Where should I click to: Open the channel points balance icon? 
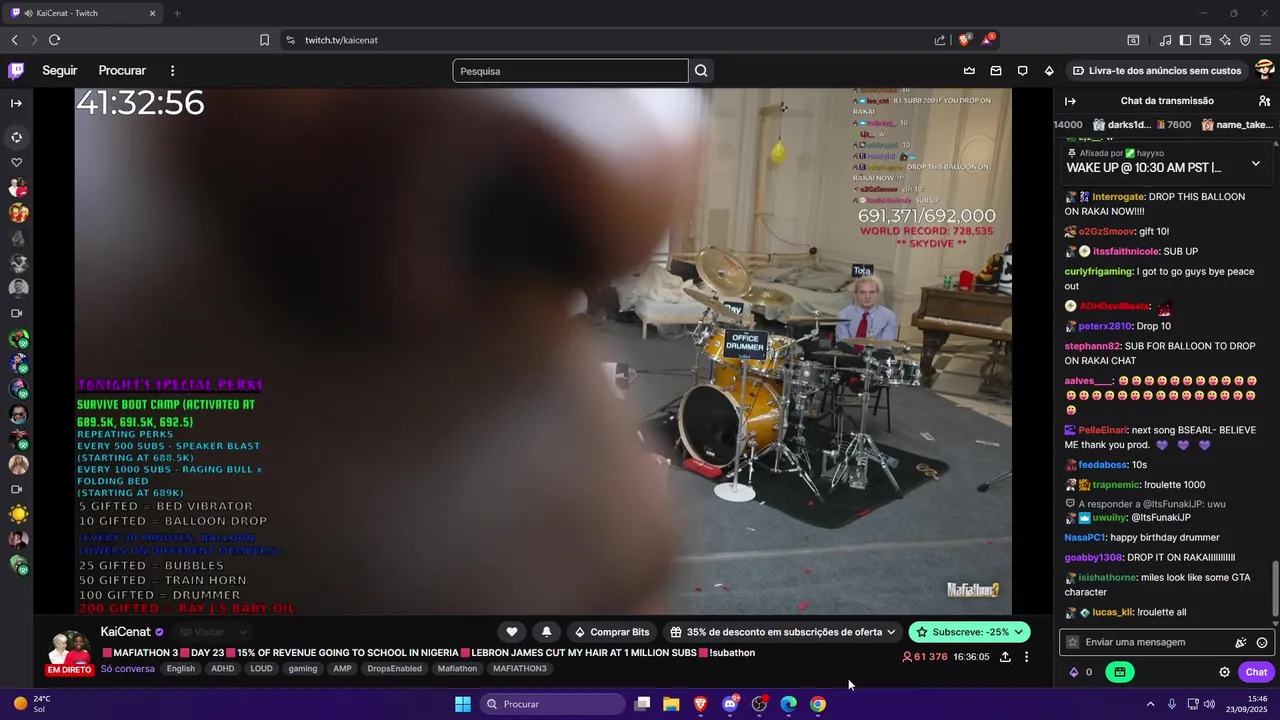pos(1081,672)
